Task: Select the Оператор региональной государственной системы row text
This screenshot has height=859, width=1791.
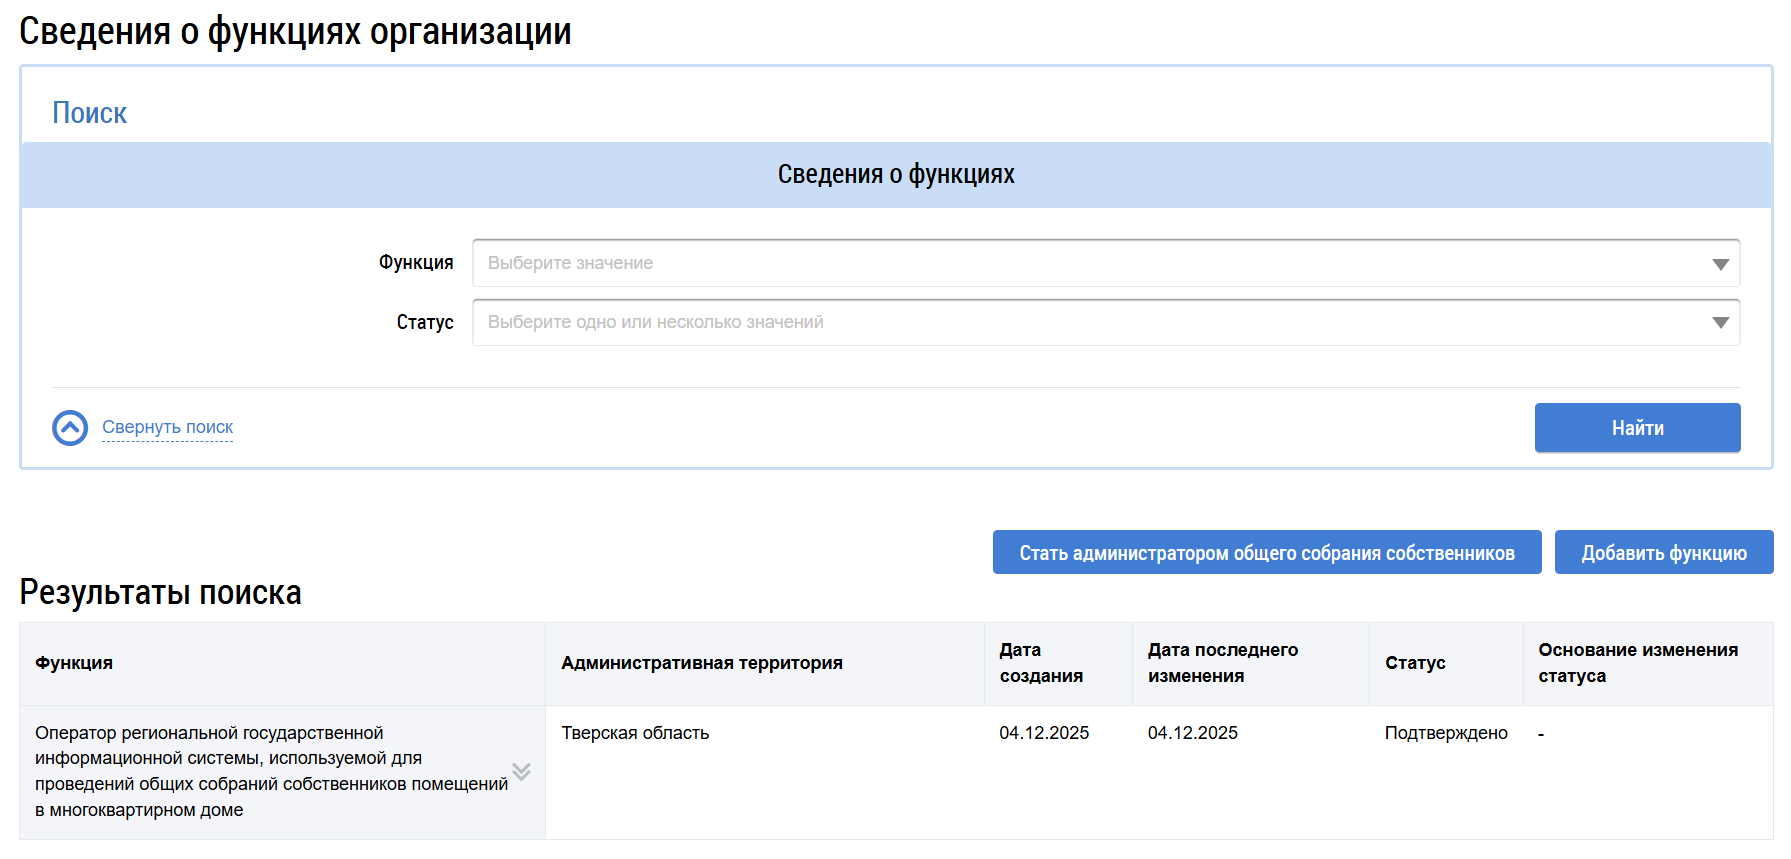Action: [270, 771]
